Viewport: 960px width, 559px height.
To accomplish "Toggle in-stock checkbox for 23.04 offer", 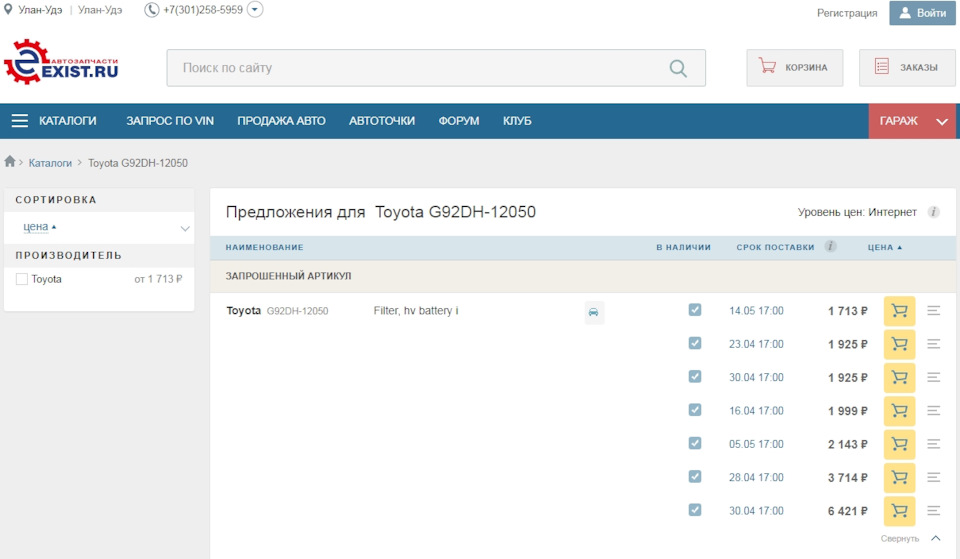I will (x=695, y=343).
